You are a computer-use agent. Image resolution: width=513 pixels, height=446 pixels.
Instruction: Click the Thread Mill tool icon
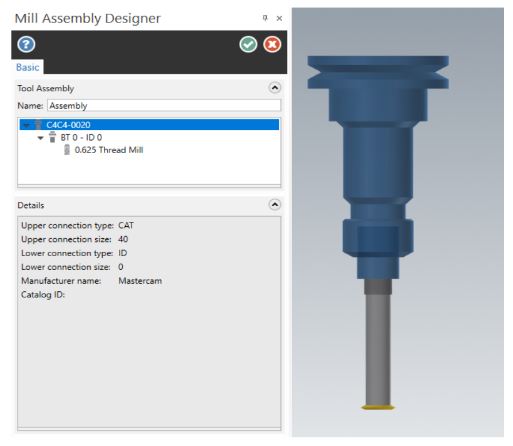point(67,150)
